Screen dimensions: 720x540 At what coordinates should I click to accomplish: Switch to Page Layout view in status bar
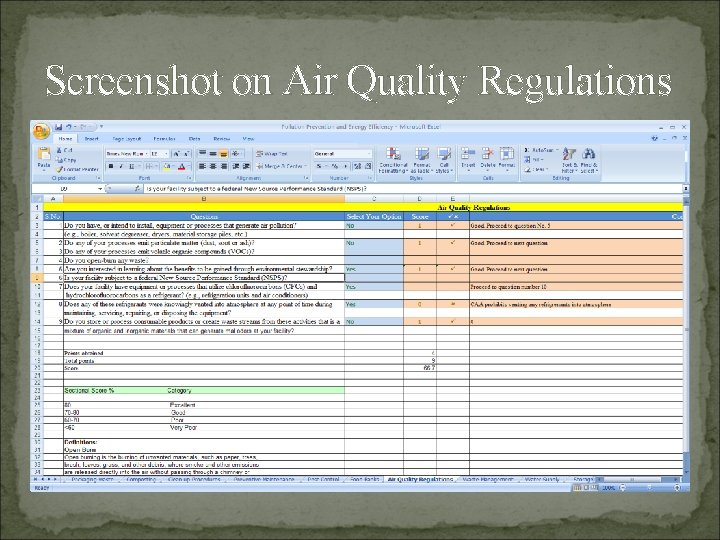(x=585, y=488)
